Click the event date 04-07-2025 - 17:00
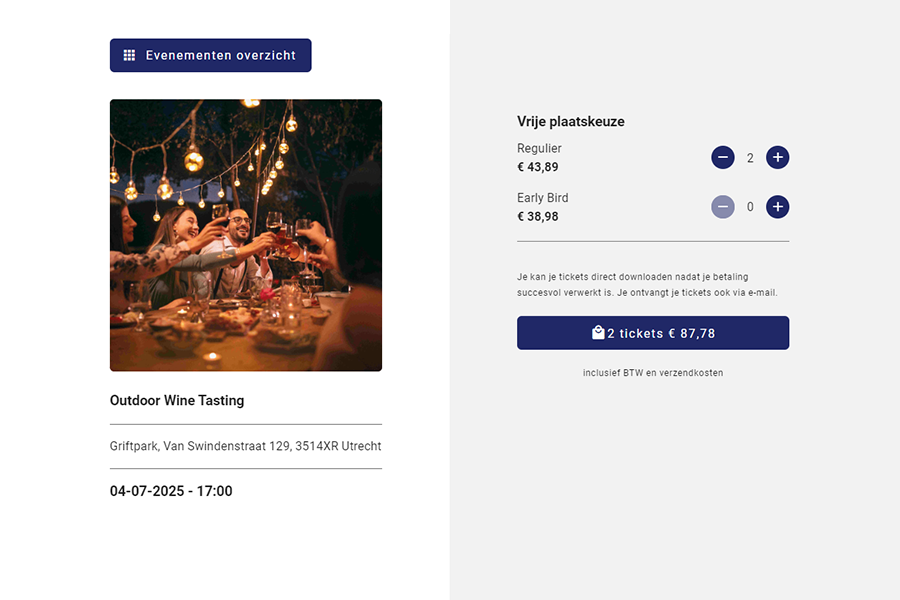Viewport: 900px width, 600px height. 171,491
